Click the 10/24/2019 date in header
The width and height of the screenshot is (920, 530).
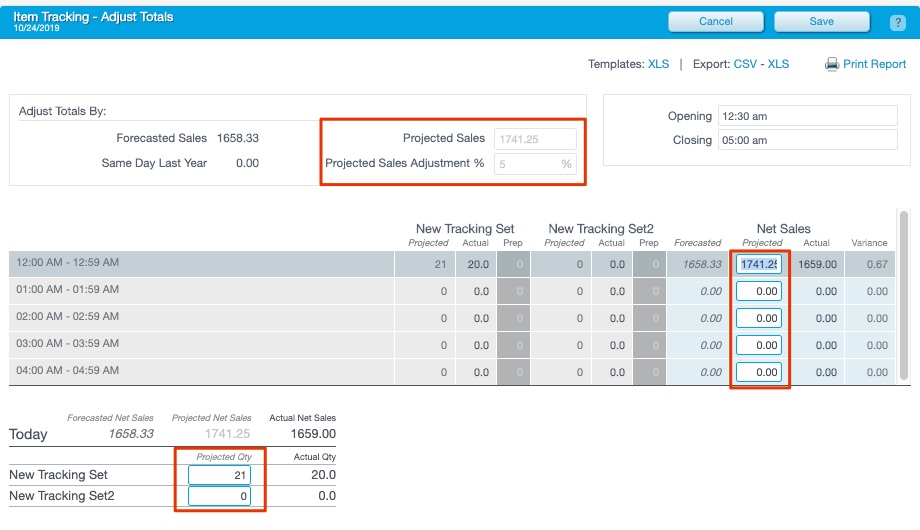coord(36,28)
